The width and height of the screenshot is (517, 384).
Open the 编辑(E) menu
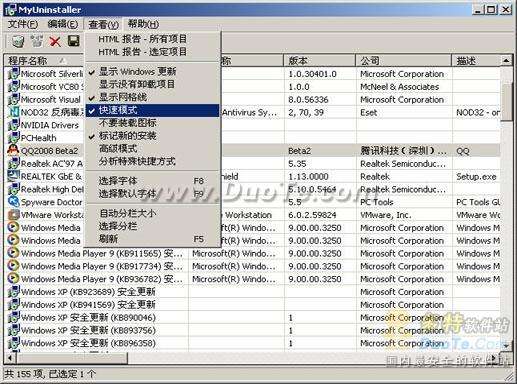coord(63,24)
